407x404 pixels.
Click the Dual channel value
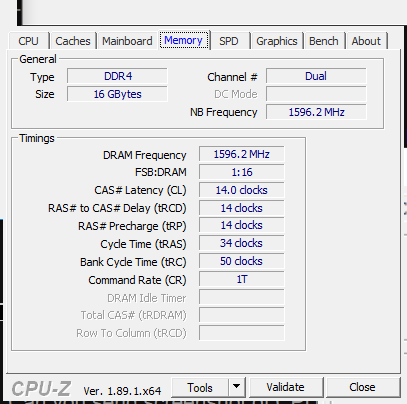(316, 76)
